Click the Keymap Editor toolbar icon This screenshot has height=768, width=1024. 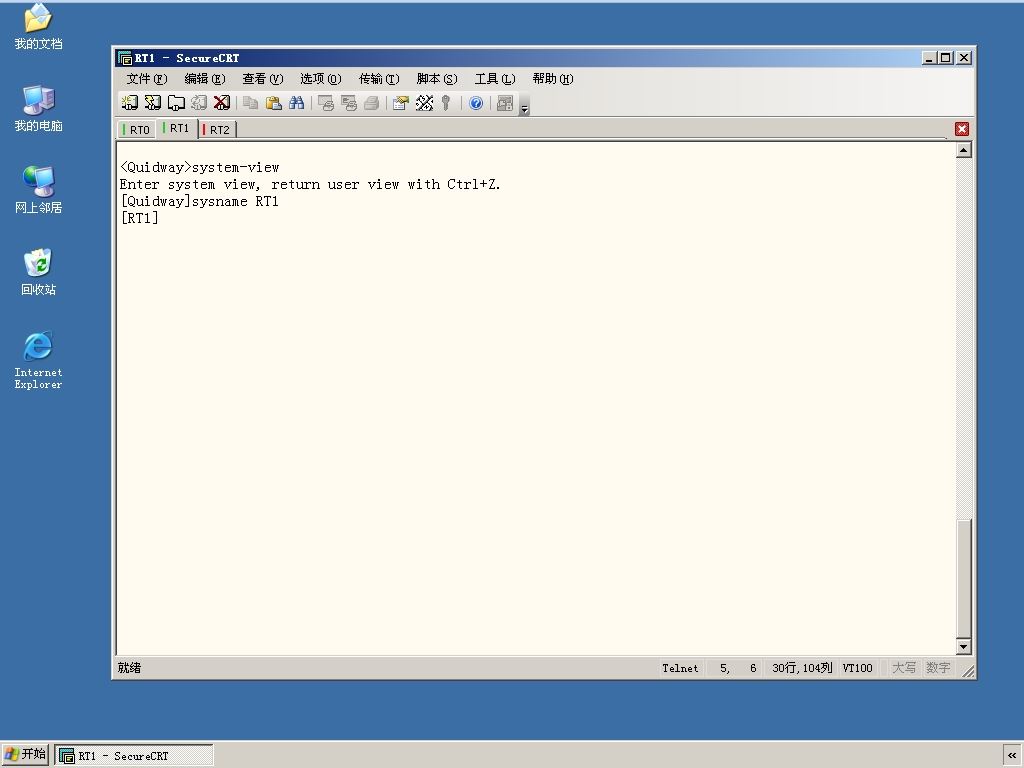[x=424, y=103]
